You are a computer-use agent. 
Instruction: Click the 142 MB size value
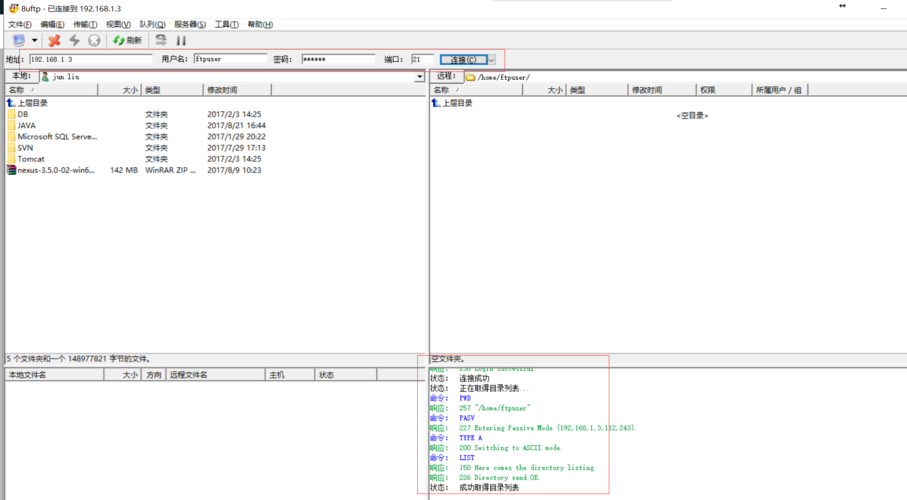point(124,170)
